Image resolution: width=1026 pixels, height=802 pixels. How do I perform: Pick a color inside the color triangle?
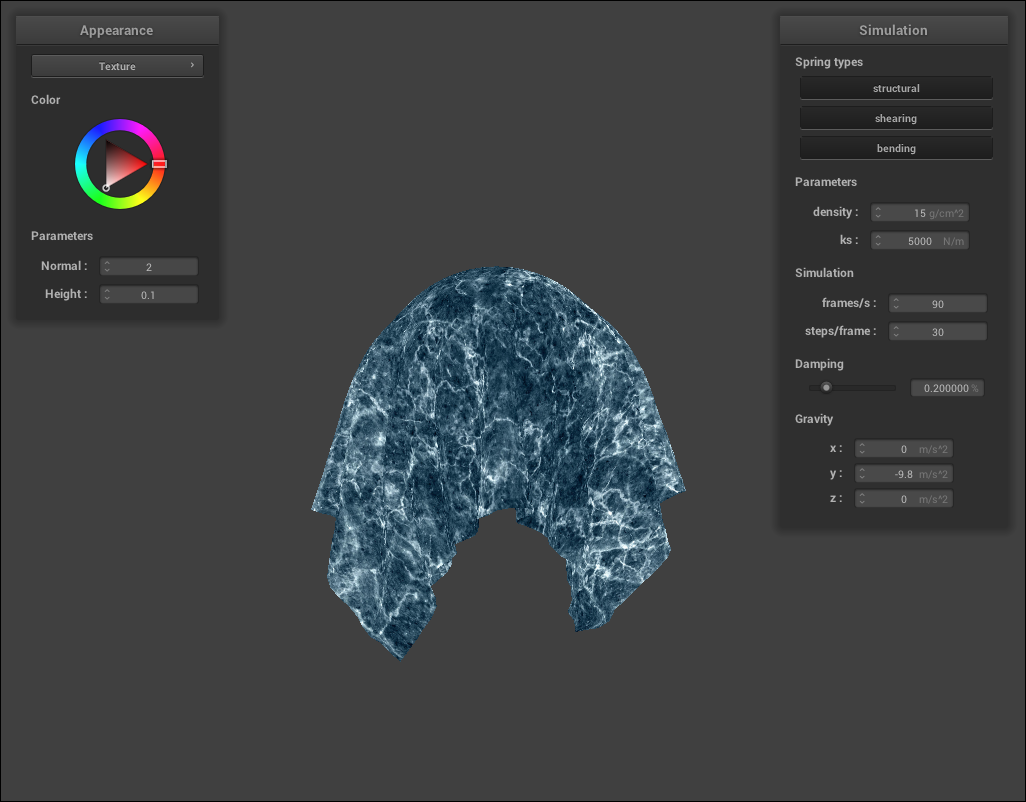pos(122,163)
